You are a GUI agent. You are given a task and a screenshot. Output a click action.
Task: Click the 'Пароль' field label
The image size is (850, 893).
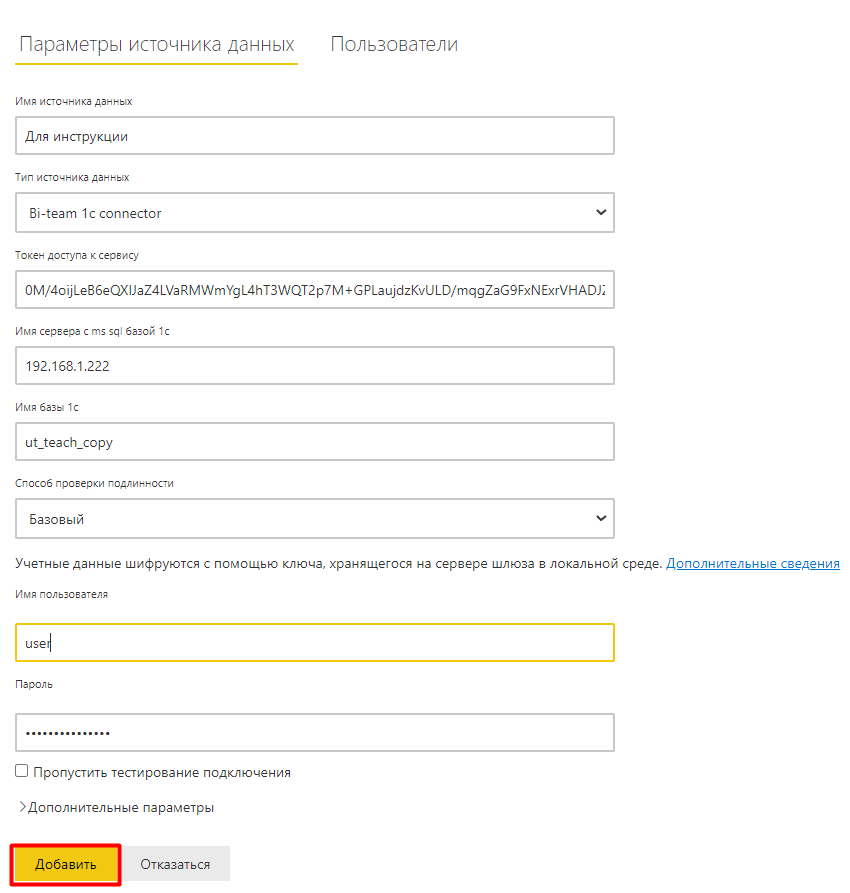point(34,685)
